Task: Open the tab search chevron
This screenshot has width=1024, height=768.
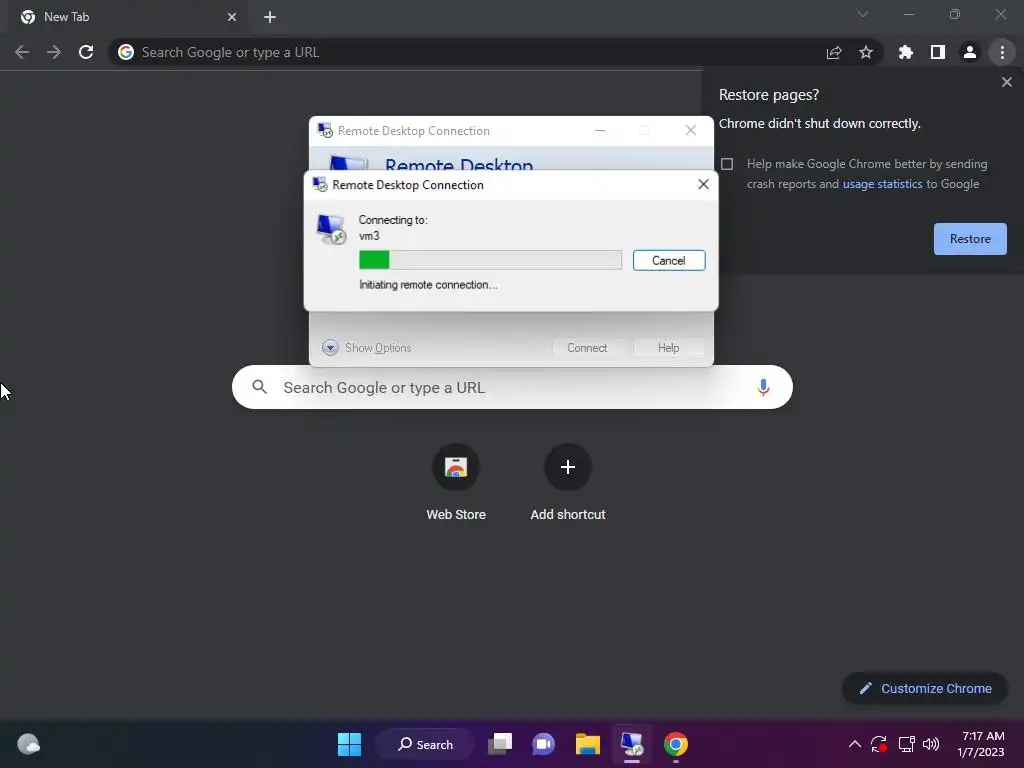Action: click(x=863, y=14)
